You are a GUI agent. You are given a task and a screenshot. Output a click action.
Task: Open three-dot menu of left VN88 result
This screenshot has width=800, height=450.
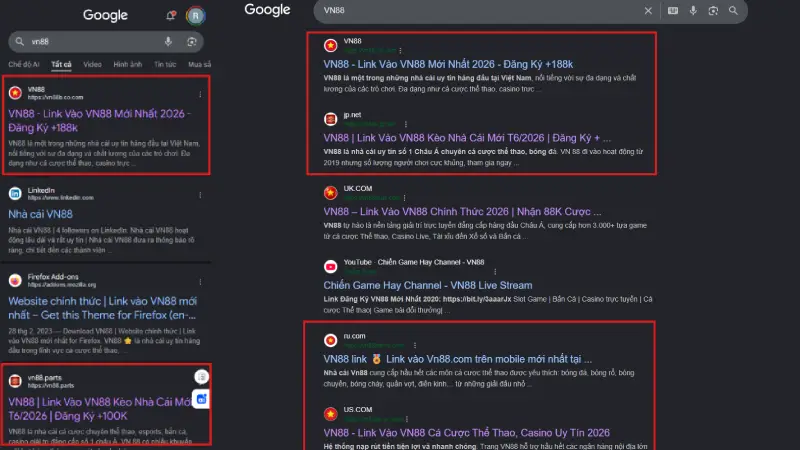click(200, 94)
